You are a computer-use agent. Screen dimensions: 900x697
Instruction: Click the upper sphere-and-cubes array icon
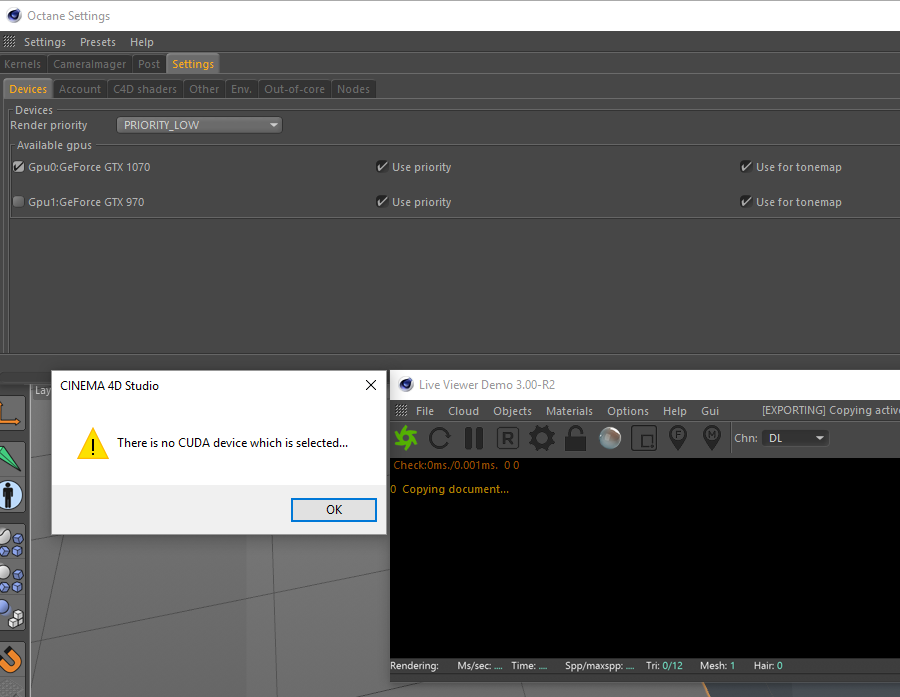point(11,543)
